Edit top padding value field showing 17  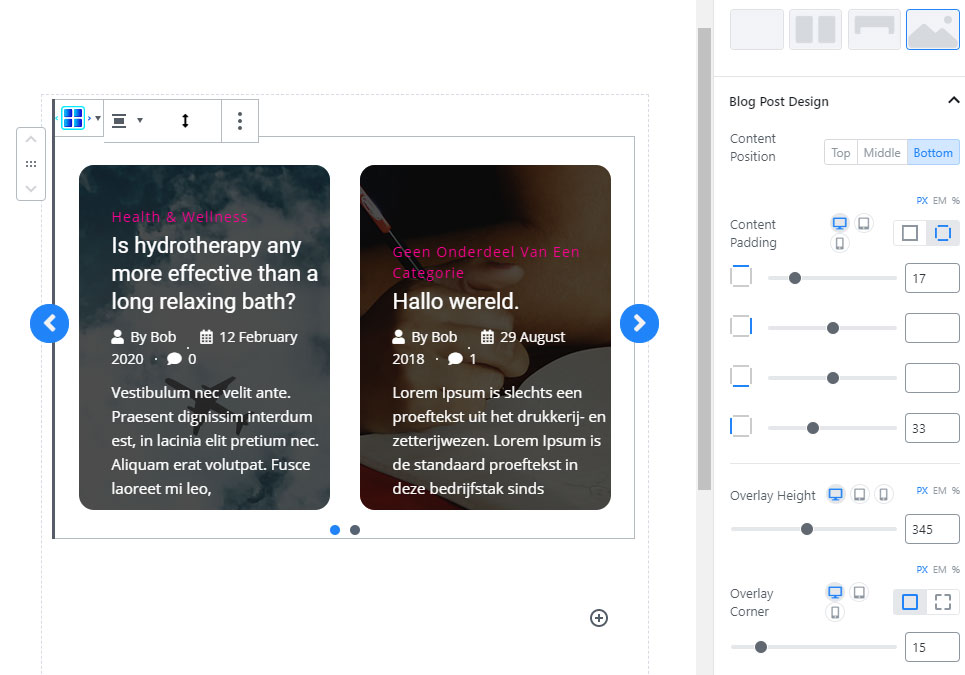(932, 278)
